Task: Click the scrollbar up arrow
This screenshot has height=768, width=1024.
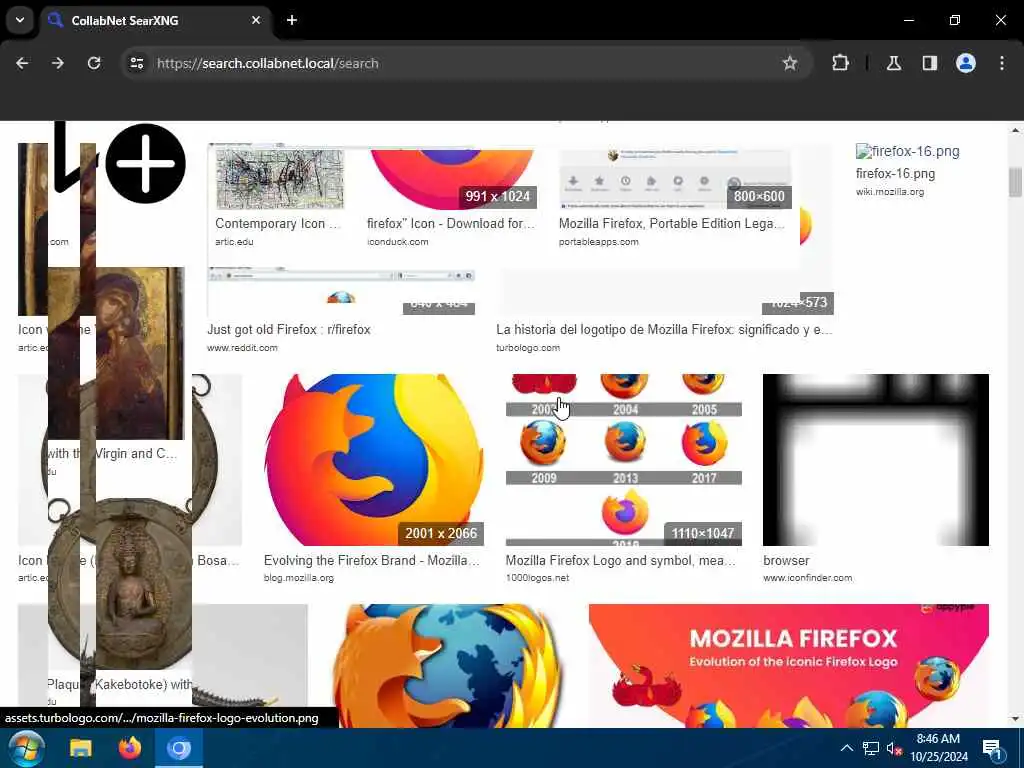Action: (x=1015, y=130)
